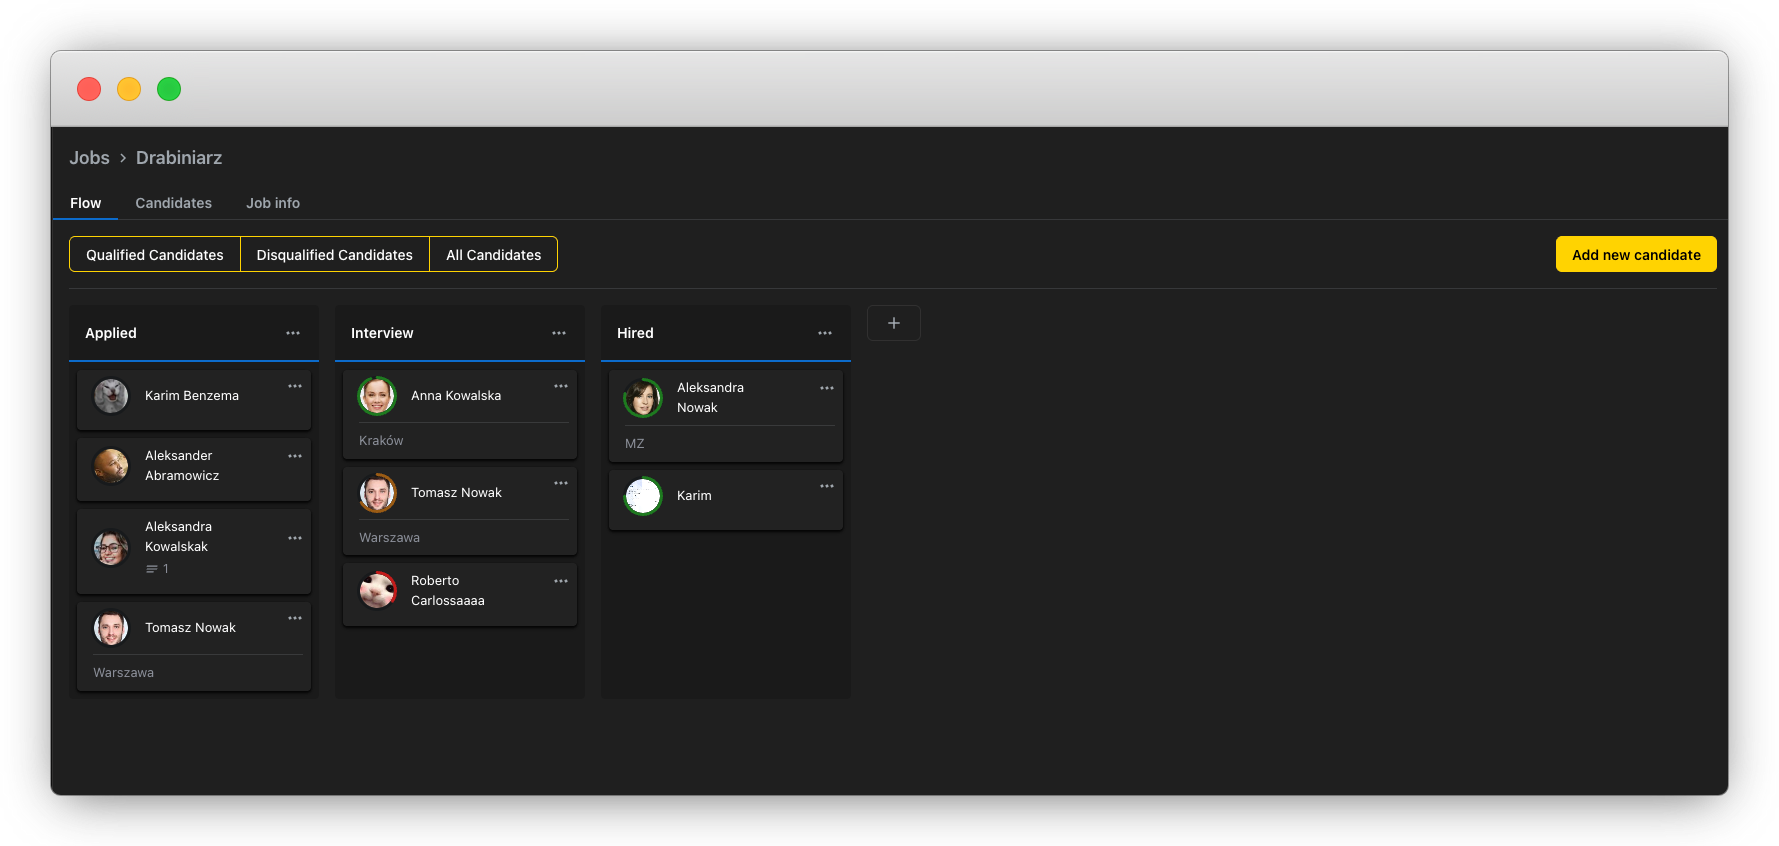The height and width of the screenshot is (846, 1779).
Task: Click the Add new candidate button
Action: tap(1636, 255)
